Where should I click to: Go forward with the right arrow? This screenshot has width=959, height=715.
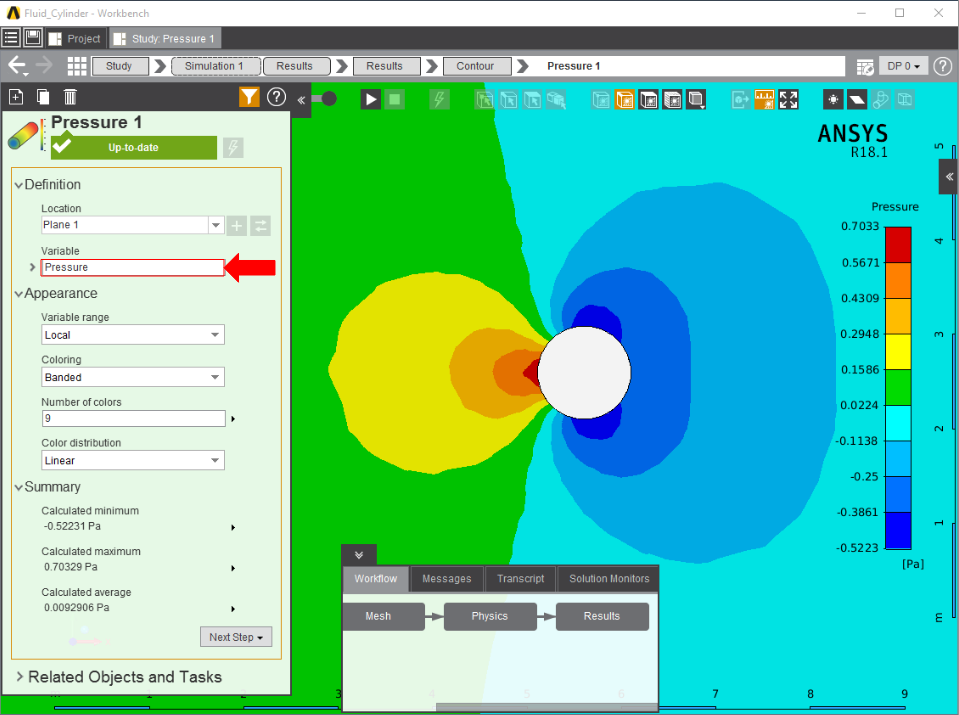click(x=44, y=65)
